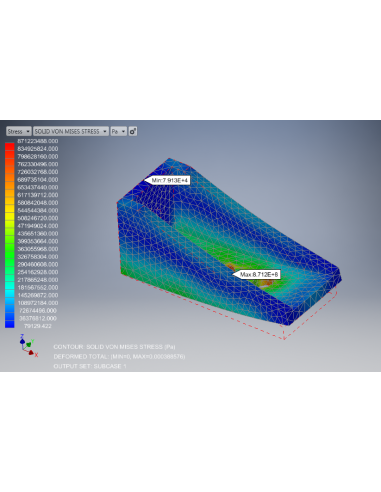Click legend value 290460608.000
This screenshot has width=381, height=492.
[x=38, y=264]
